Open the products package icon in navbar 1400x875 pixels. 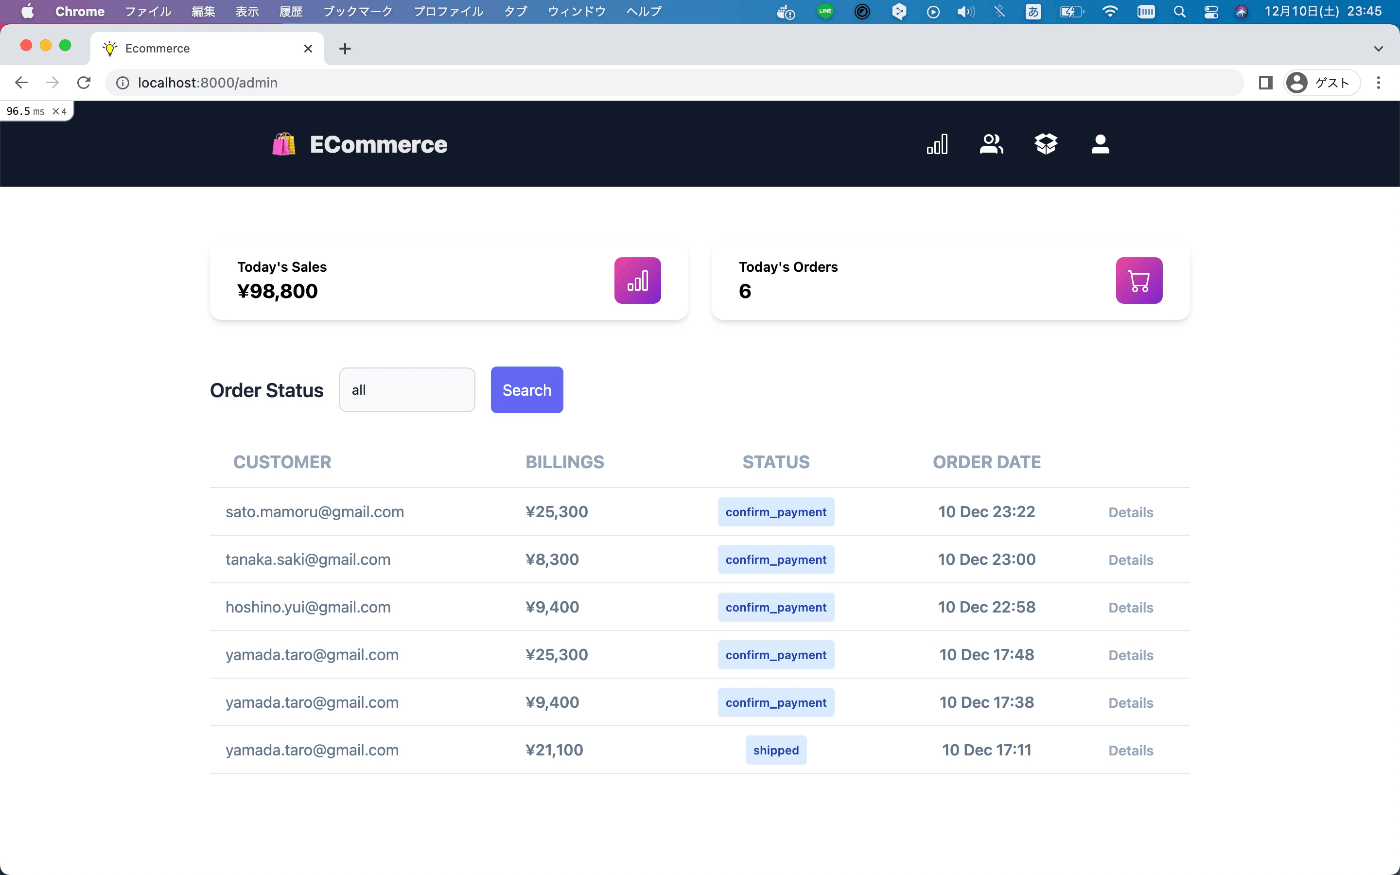point(1045,143)
